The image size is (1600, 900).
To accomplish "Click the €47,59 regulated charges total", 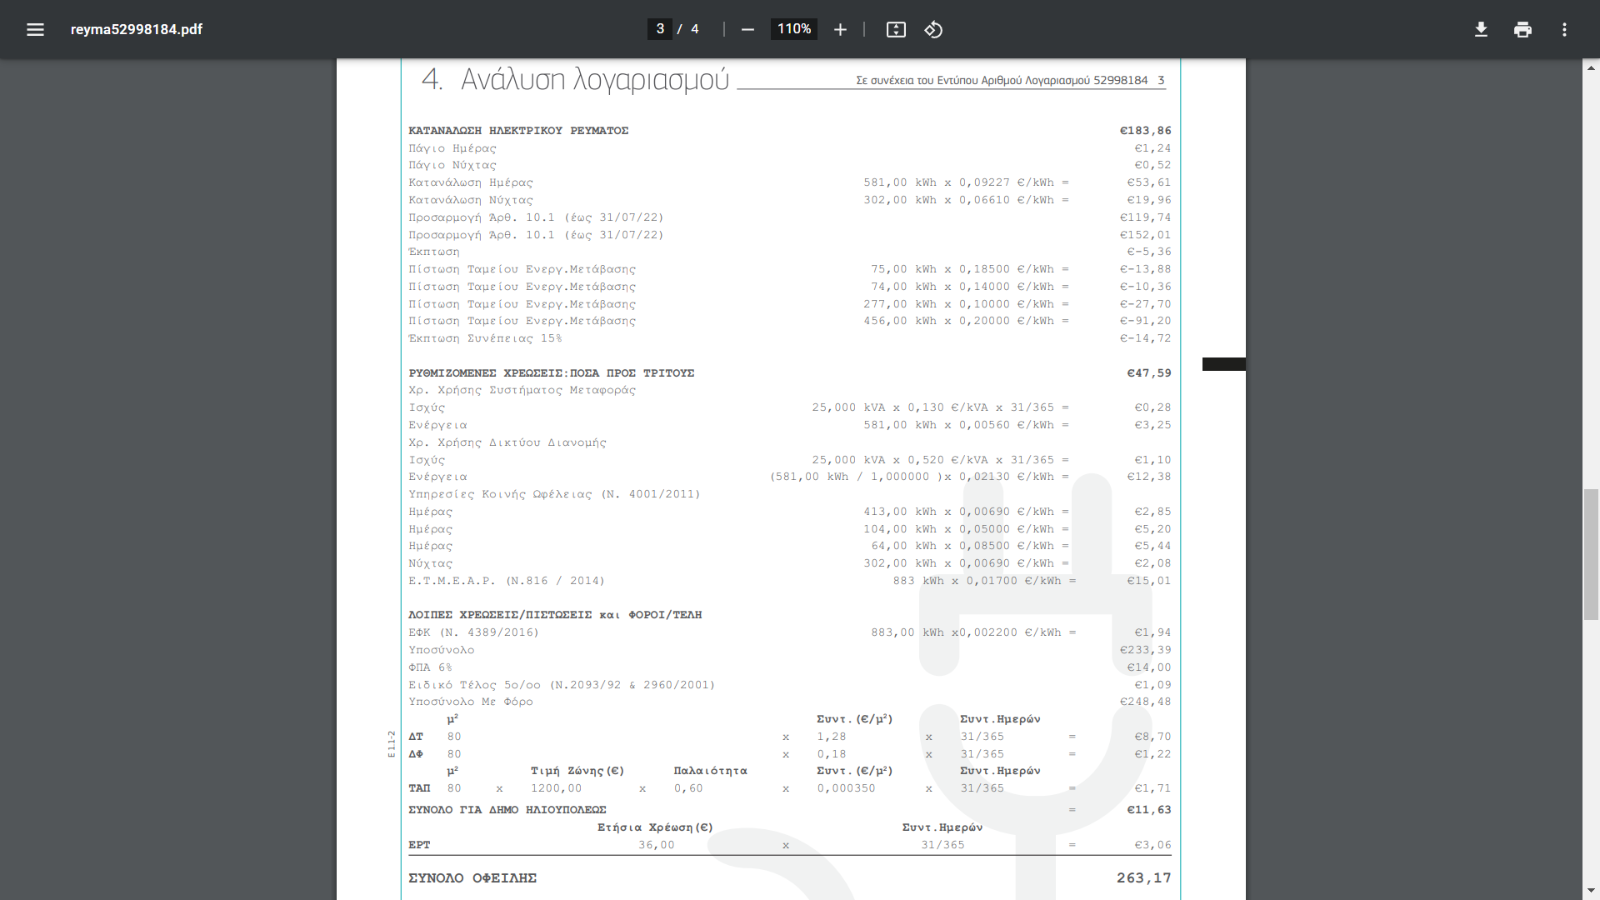I will tap(1149, 373).
